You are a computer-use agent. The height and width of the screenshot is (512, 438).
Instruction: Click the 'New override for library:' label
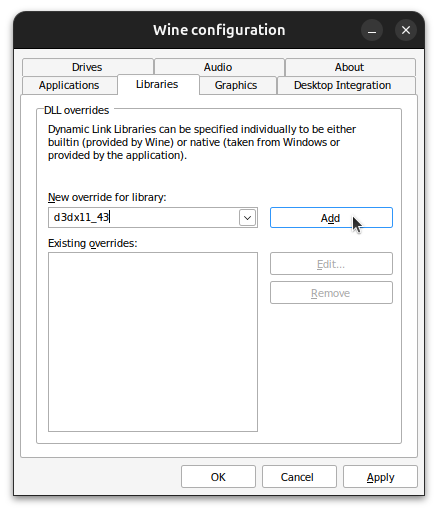point(107,197)
